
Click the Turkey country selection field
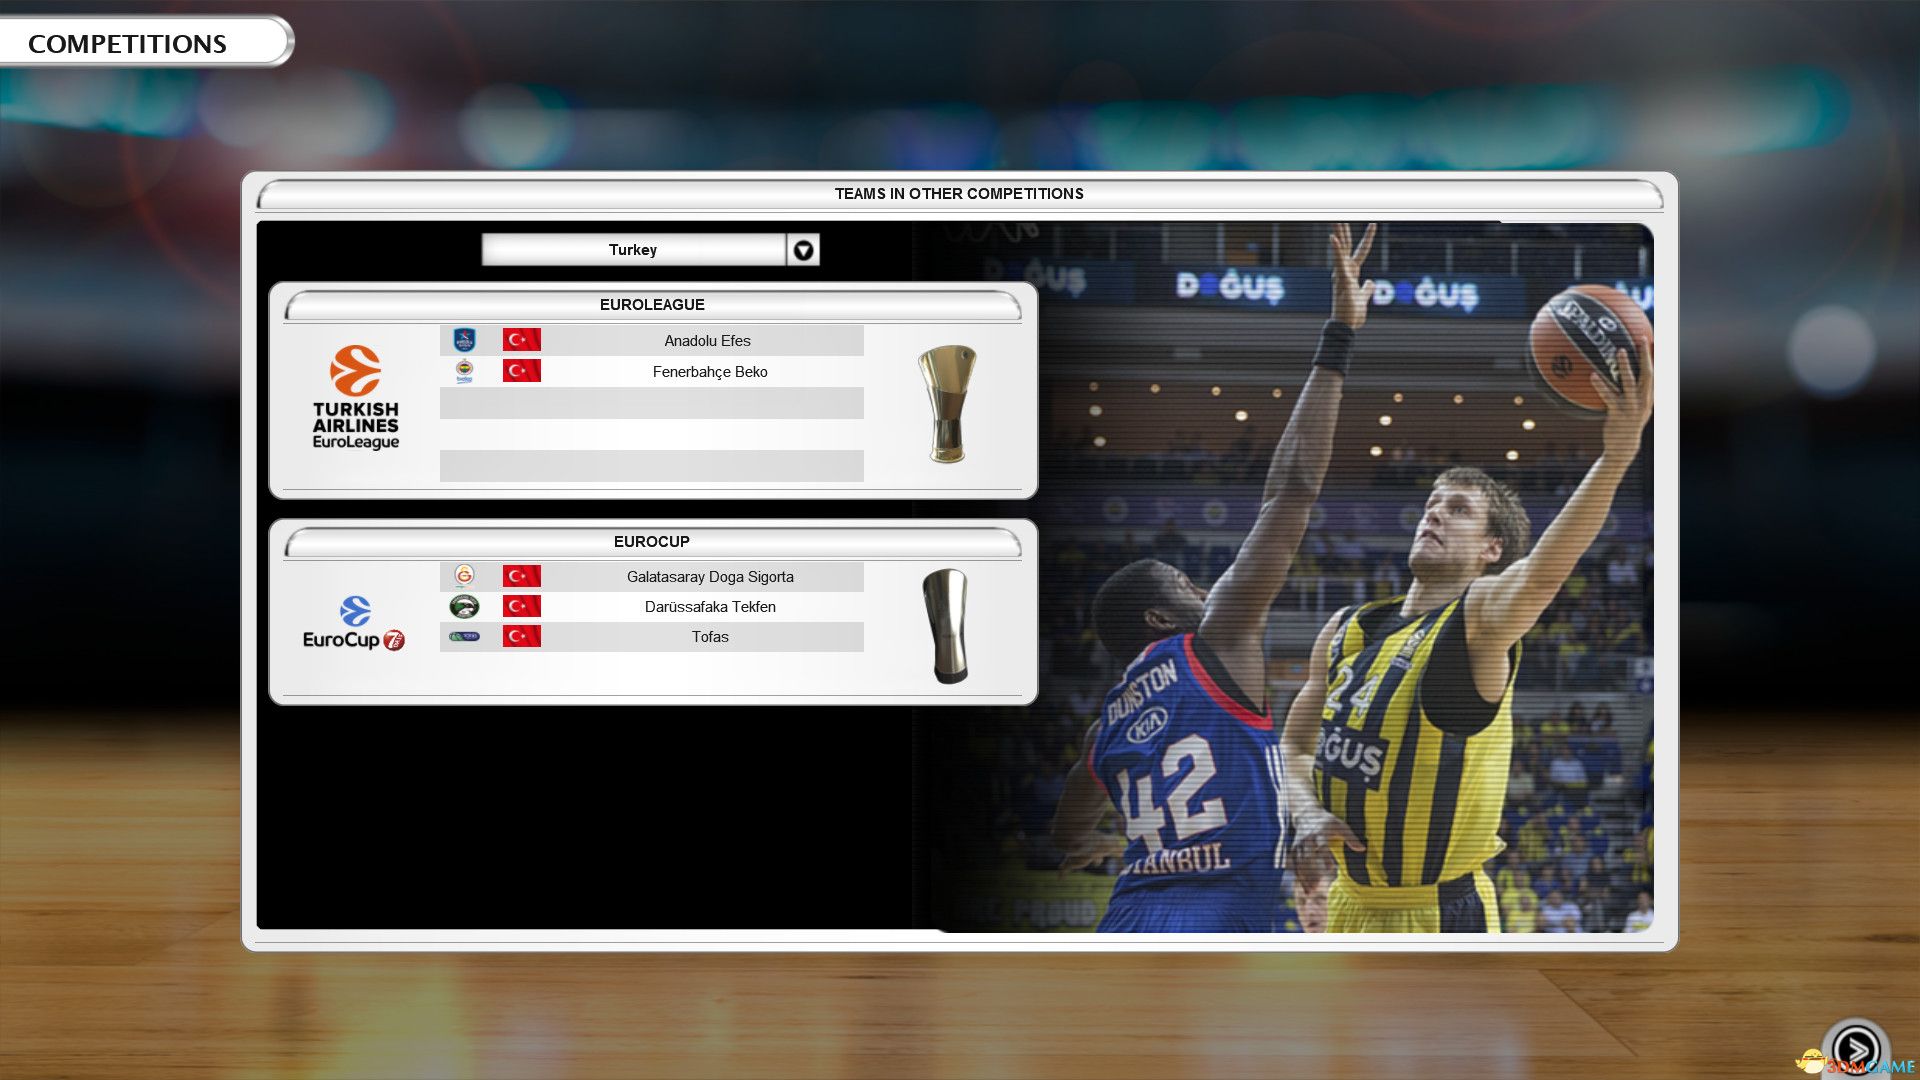[633, 250]
